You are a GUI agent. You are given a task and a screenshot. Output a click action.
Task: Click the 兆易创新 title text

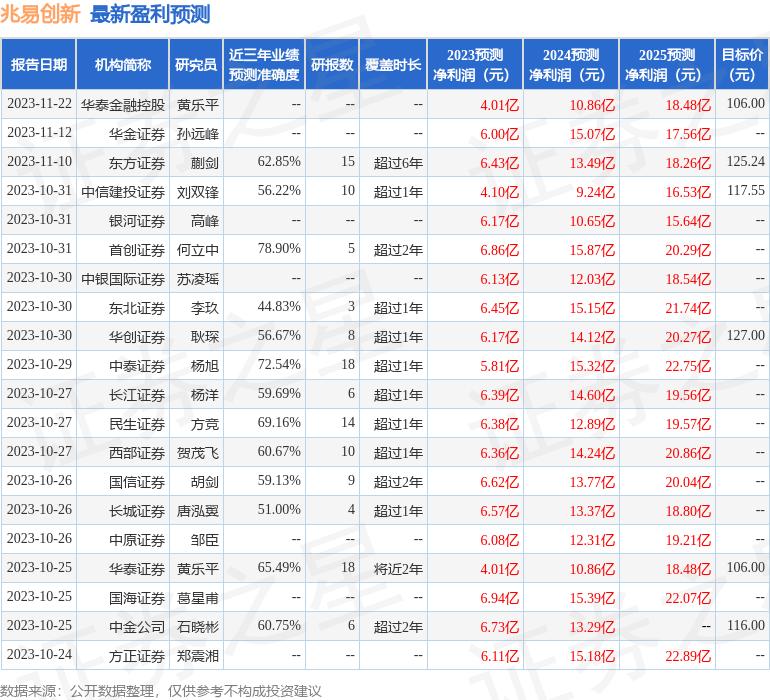pos(40,14)
